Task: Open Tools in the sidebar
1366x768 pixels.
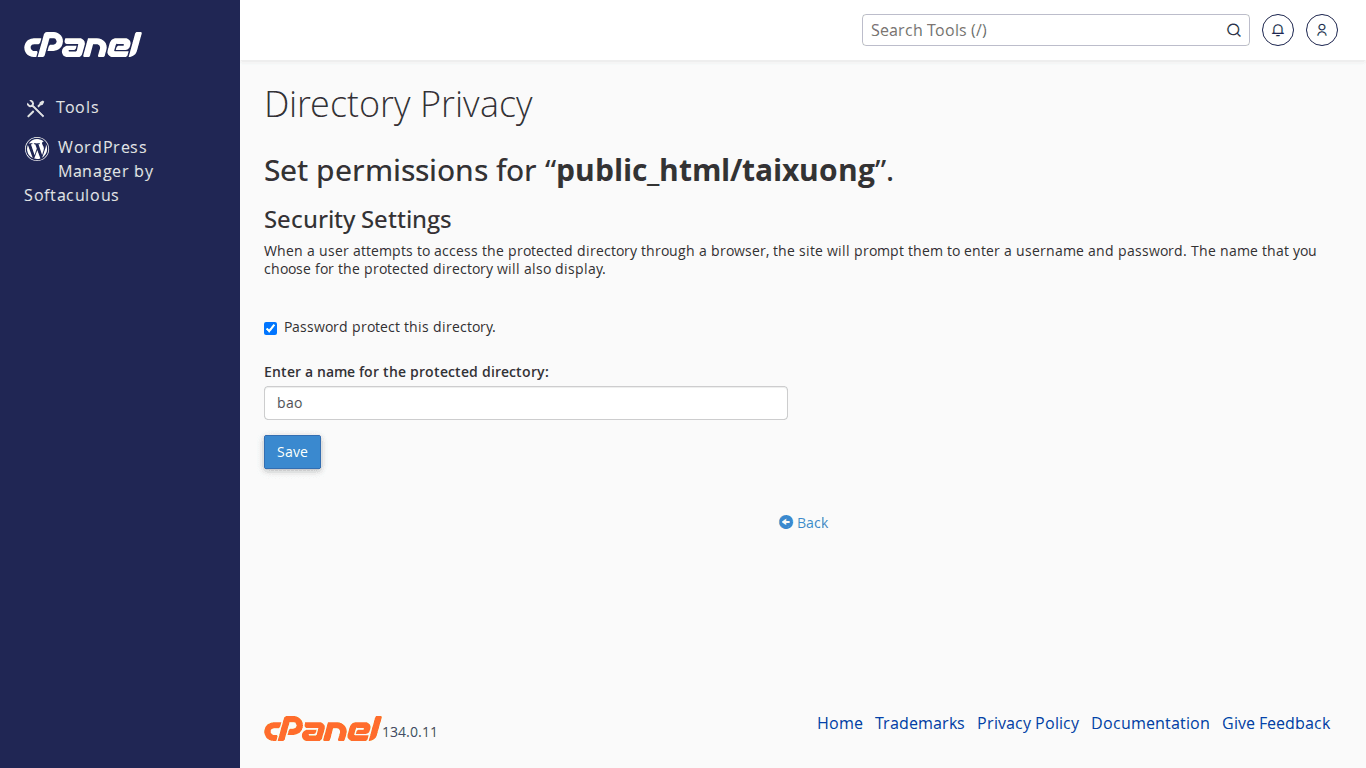Action: [x=77, y=108]
